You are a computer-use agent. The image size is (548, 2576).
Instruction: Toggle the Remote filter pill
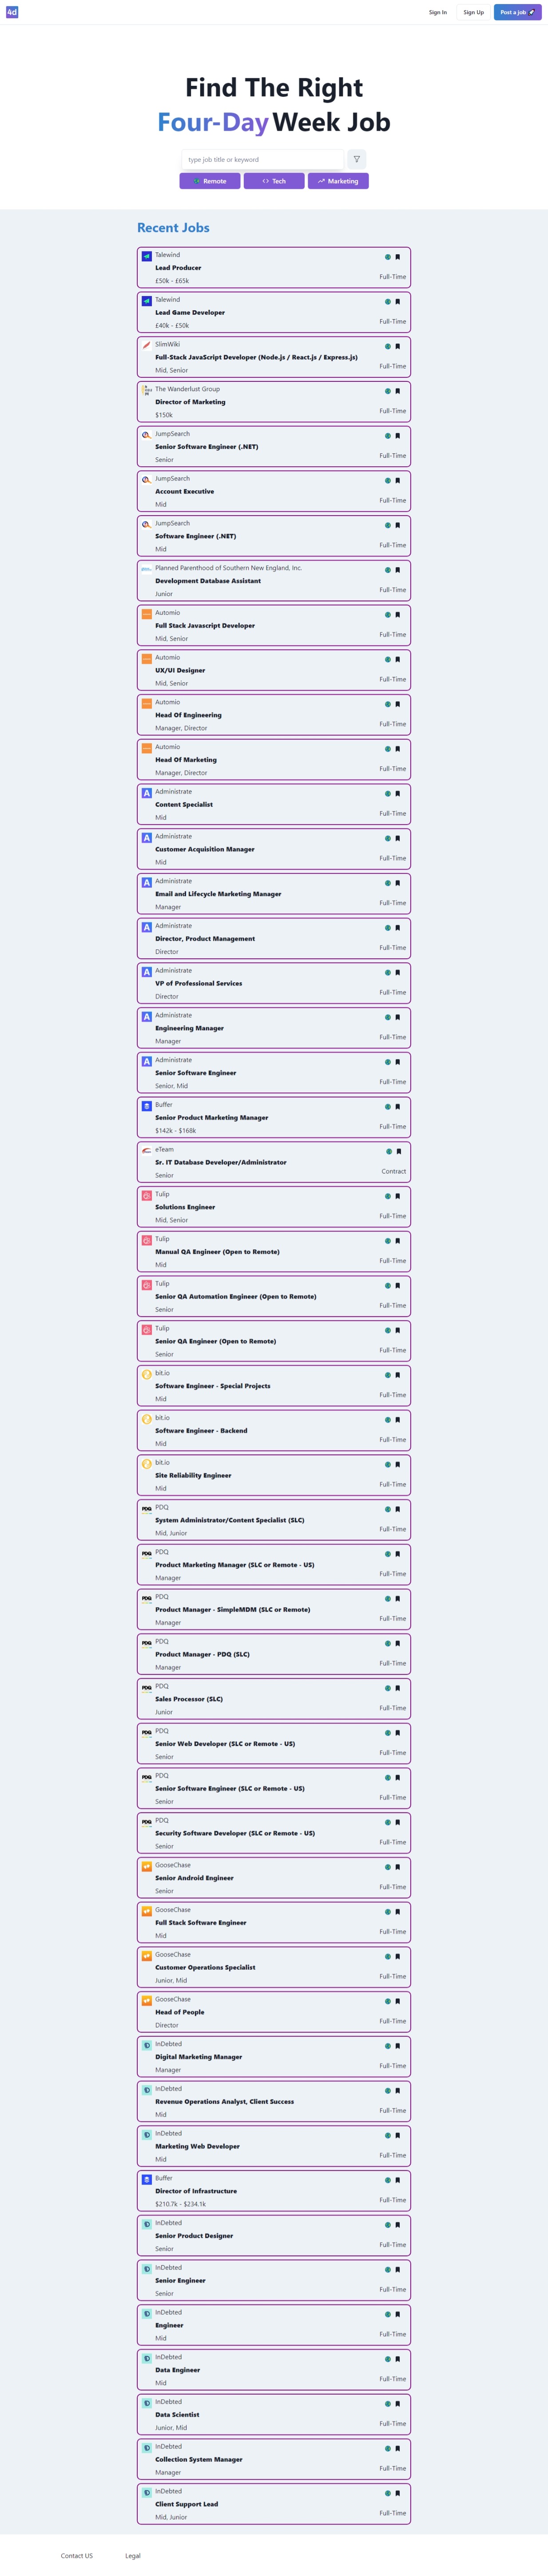tap(210, 181)
